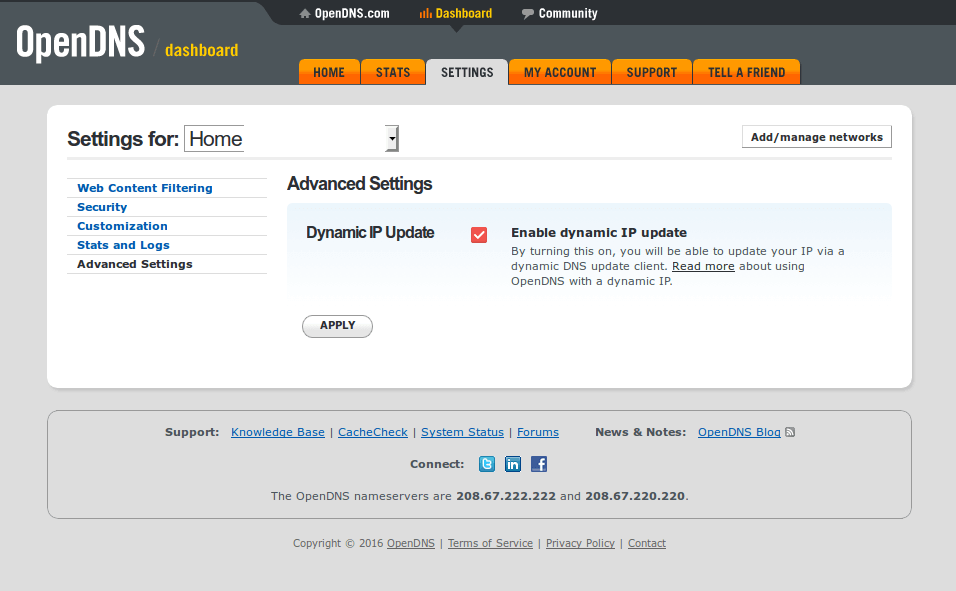
Task: Open the SUPPORT tab
Action: 652,73
